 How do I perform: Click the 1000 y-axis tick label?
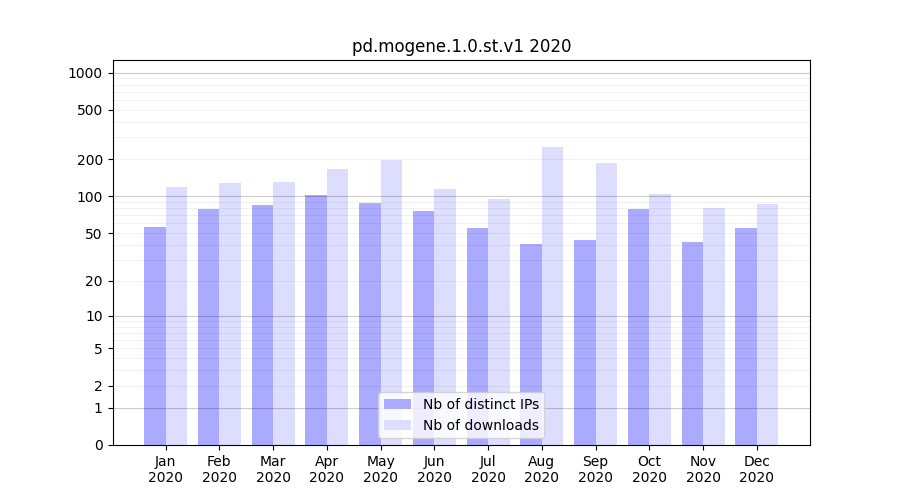[85, 73]
